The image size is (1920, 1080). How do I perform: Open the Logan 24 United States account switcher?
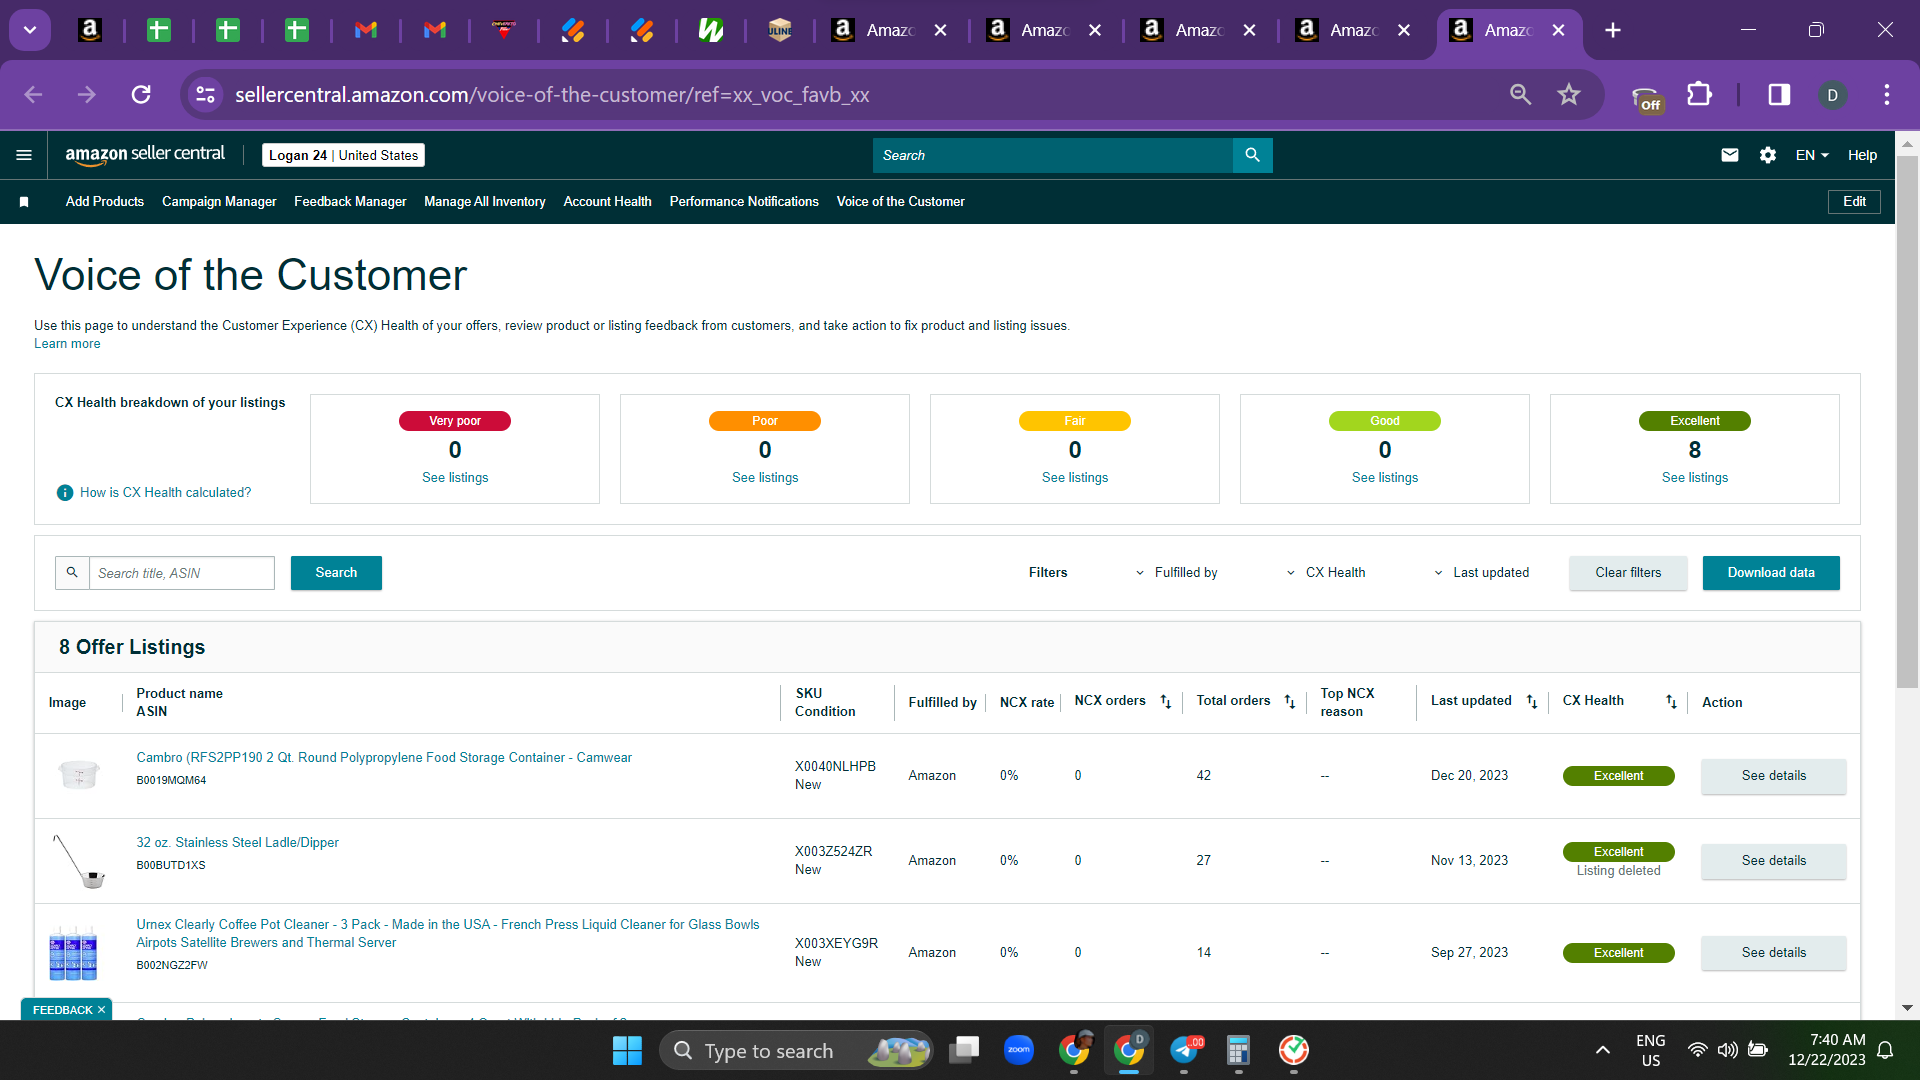tap(343, 155)
